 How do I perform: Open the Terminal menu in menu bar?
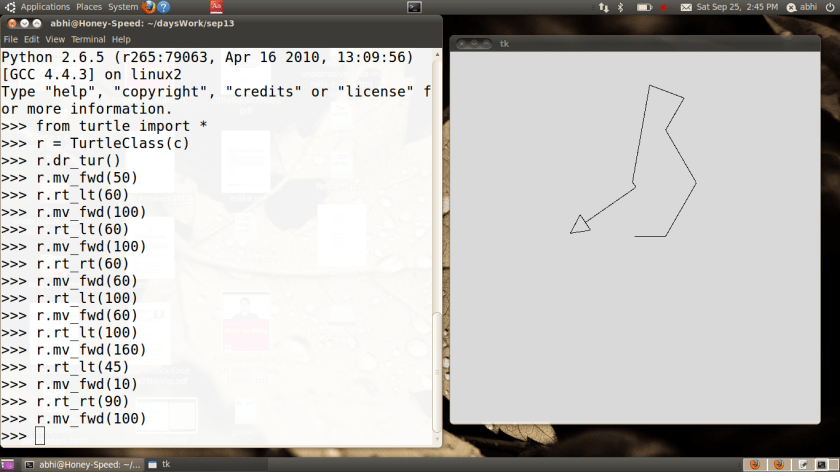(88, 39)
